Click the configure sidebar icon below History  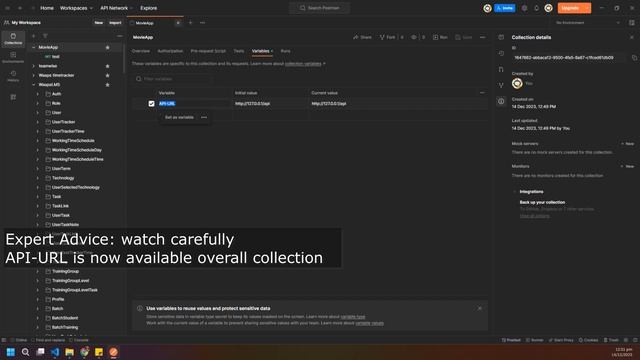[13, 97]
